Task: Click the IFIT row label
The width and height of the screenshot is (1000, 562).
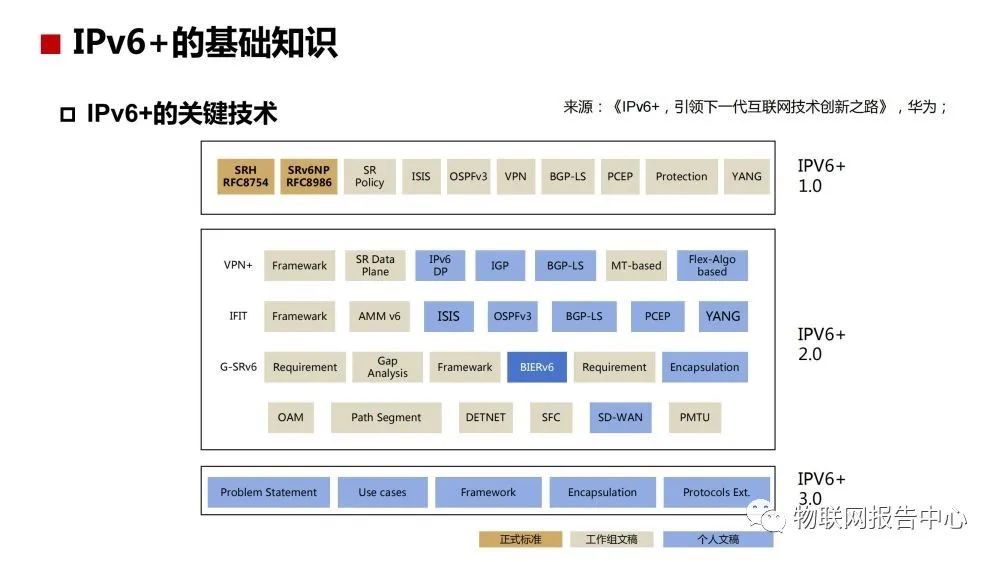Action: [x=238, y=316]
